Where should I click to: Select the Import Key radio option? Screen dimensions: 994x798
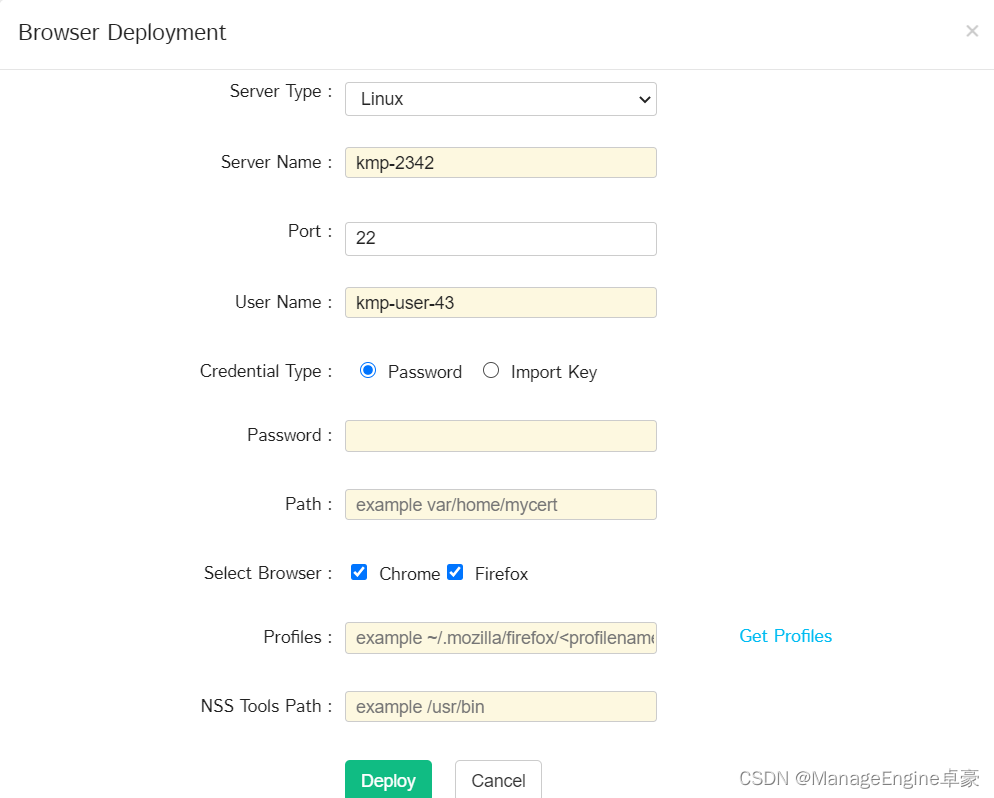pos(491,370)
